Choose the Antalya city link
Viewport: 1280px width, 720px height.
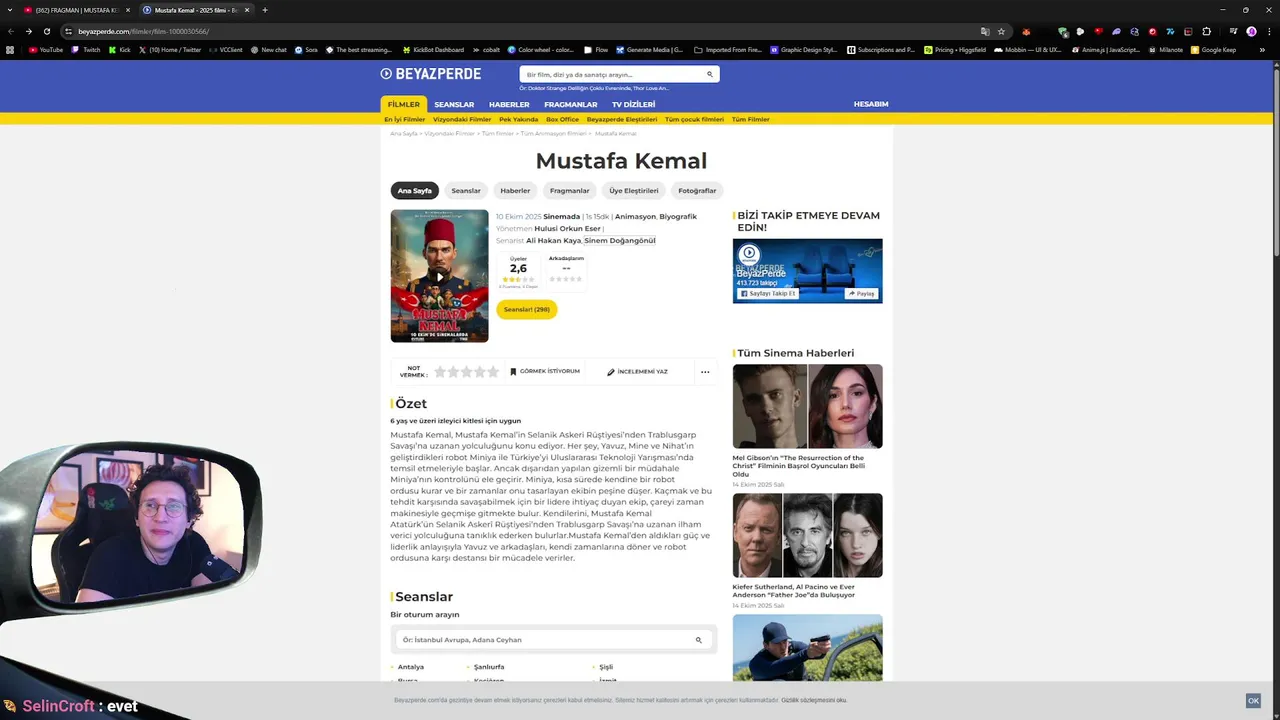(411, 667)
